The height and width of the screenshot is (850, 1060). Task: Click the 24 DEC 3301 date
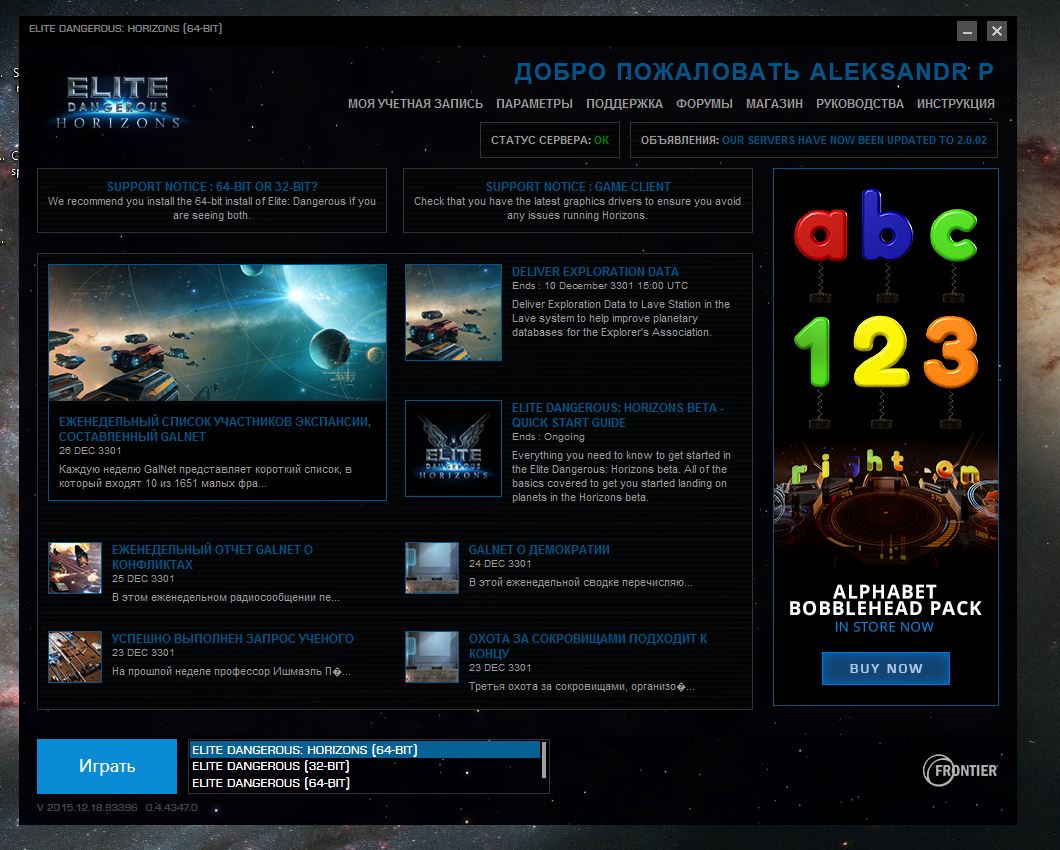coord(500,563)
